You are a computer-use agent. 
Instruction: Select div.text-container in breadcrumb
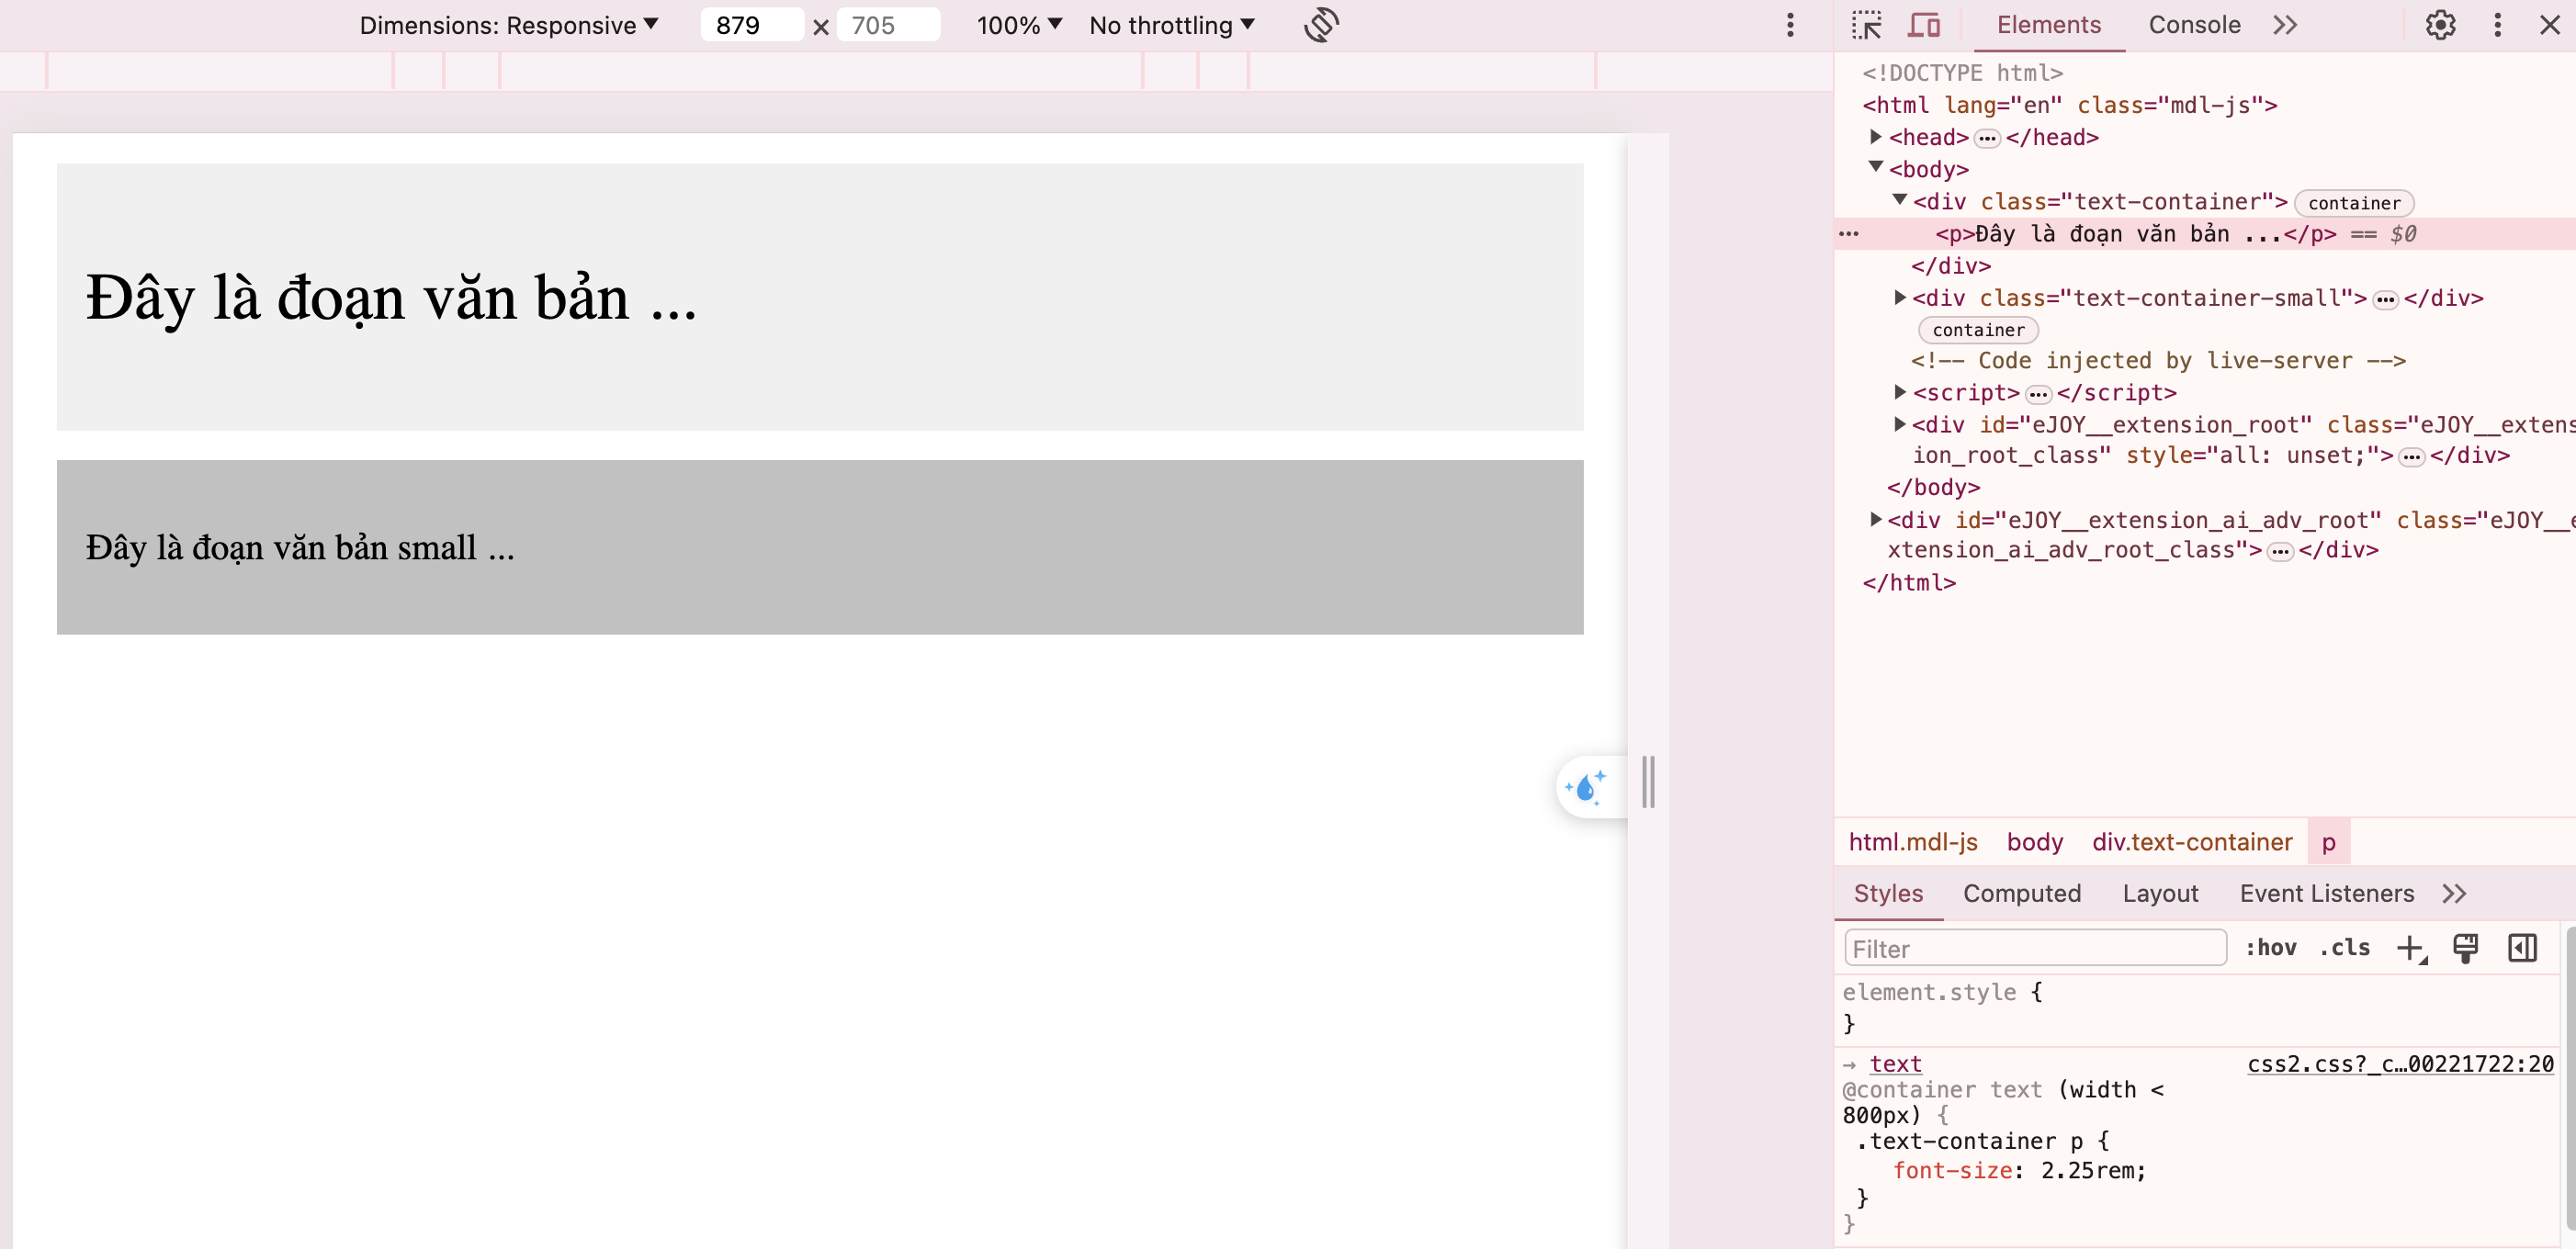tap(2191, 842)
